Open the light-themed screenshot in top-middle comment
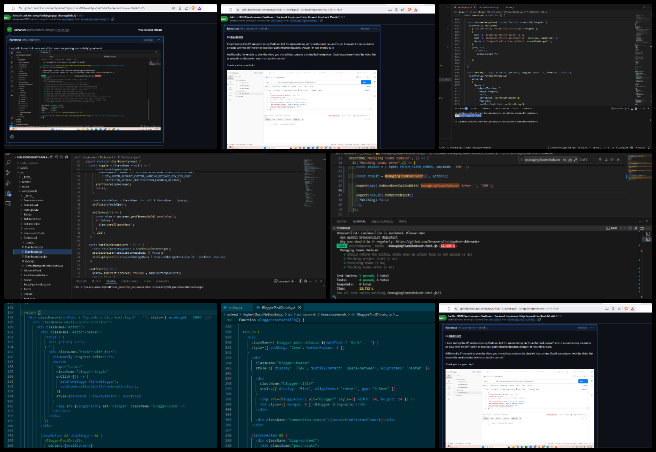The height and width of the screenshot is (452, 656). [302, 109]
